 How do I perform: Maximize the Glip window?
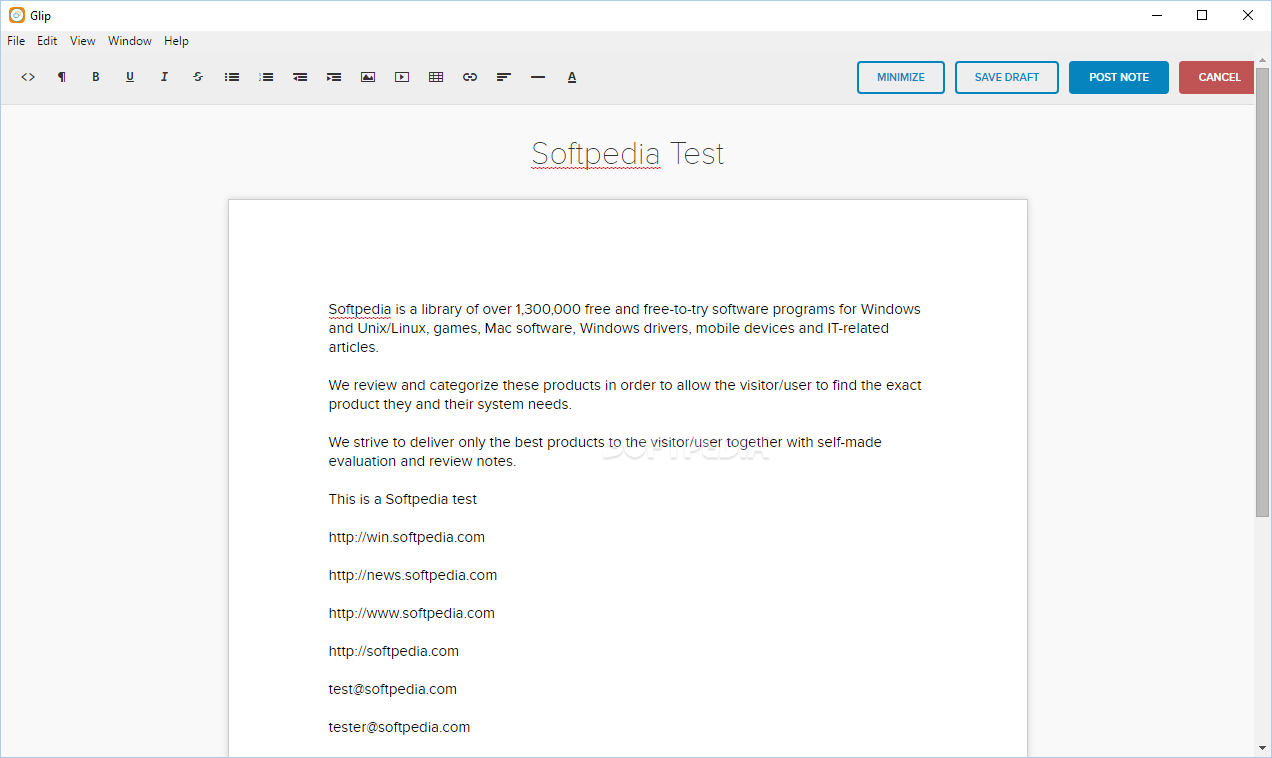[x=1202, y=15]
